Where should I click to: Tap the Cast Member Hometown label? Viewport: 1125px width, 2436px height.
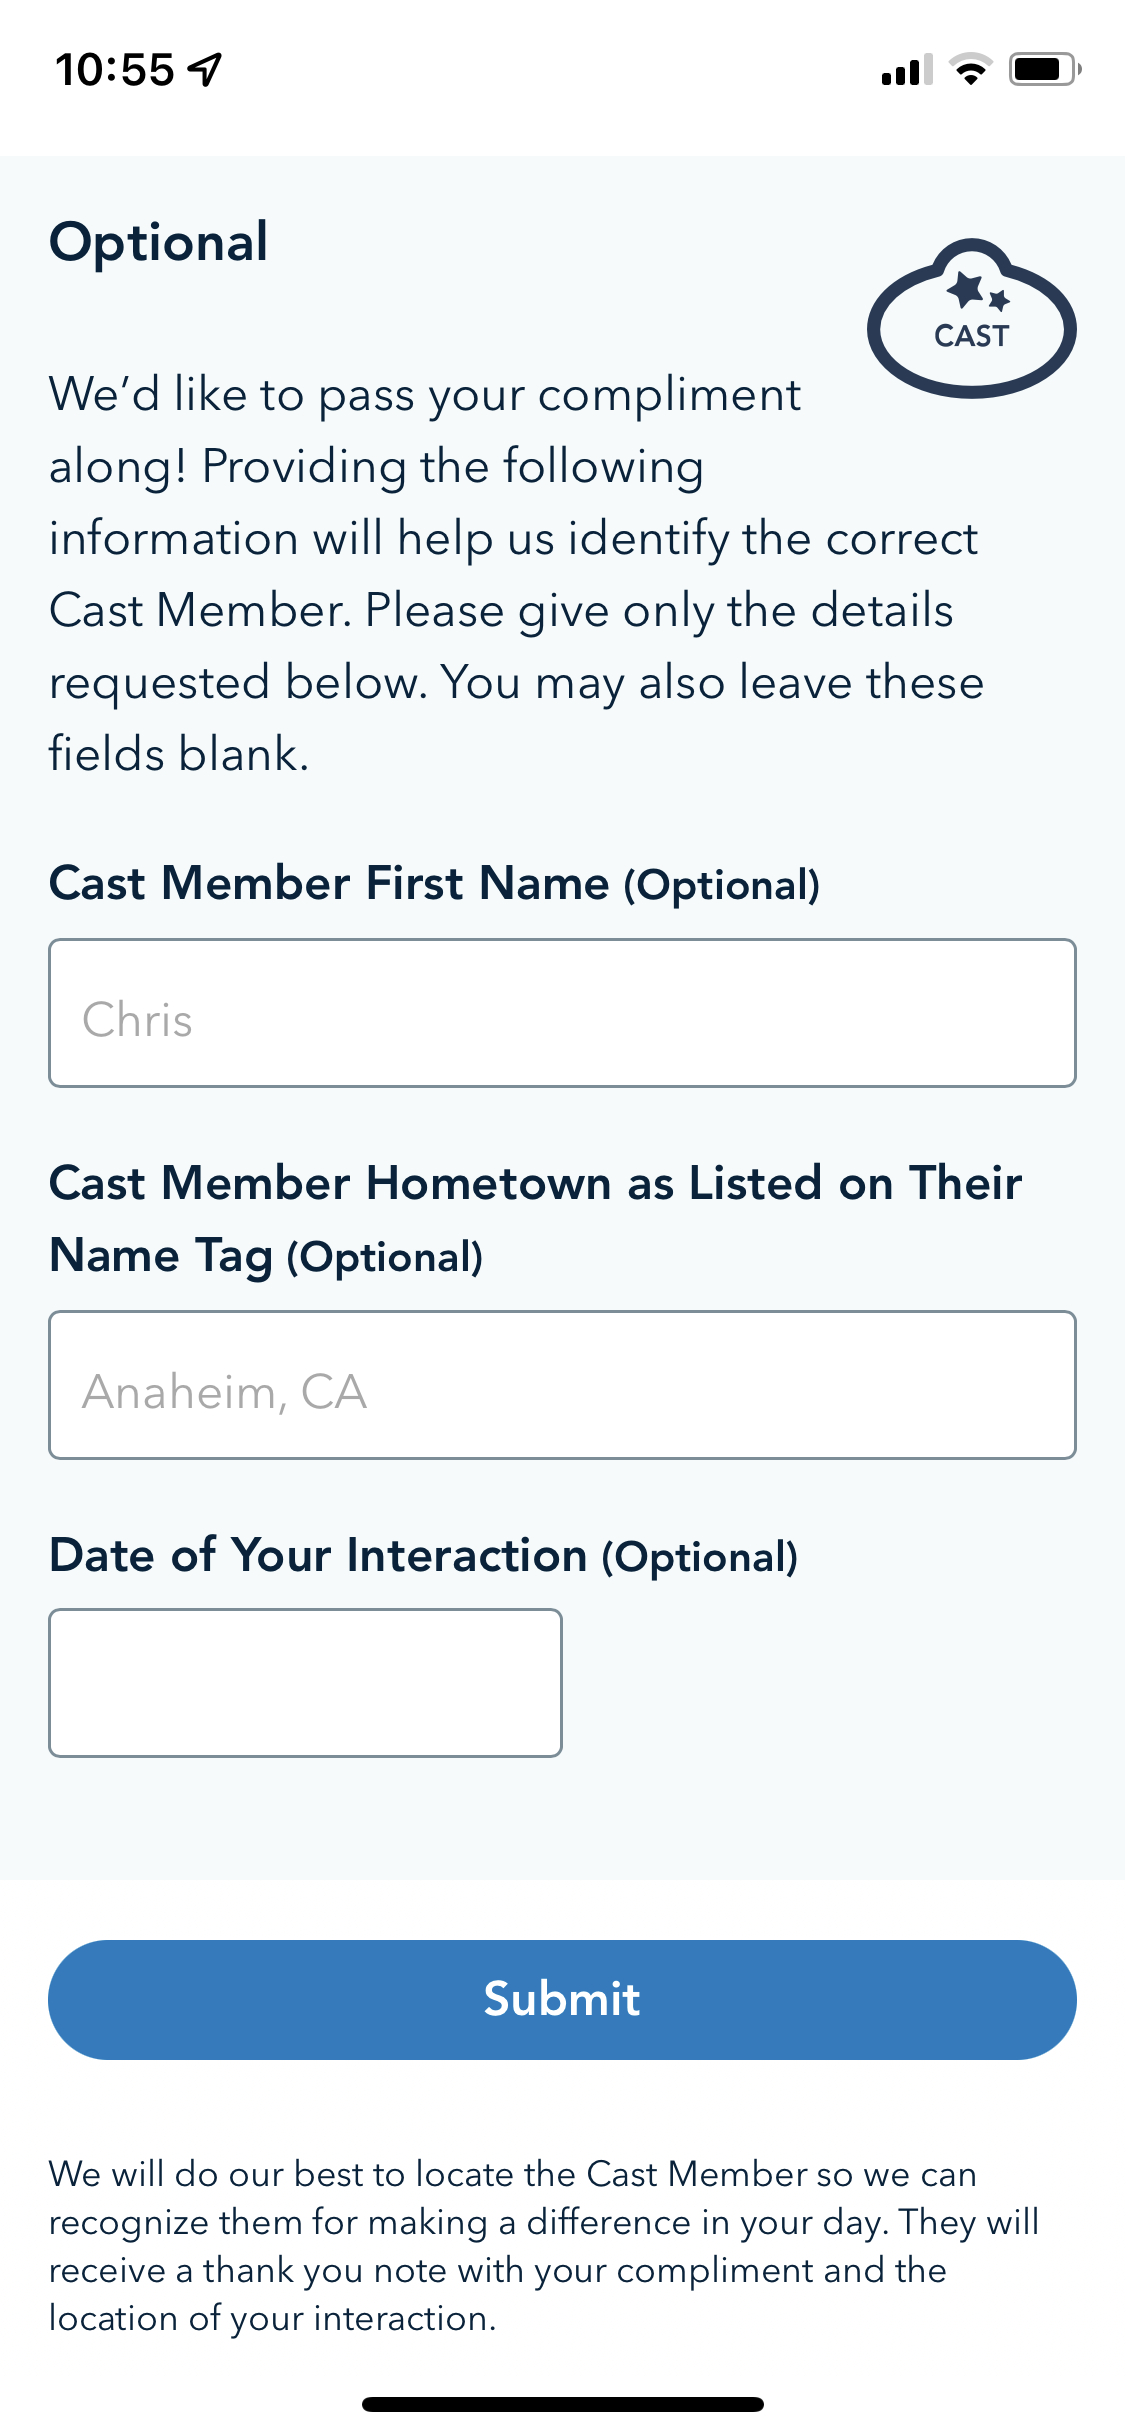click(x=536, y=1220)
